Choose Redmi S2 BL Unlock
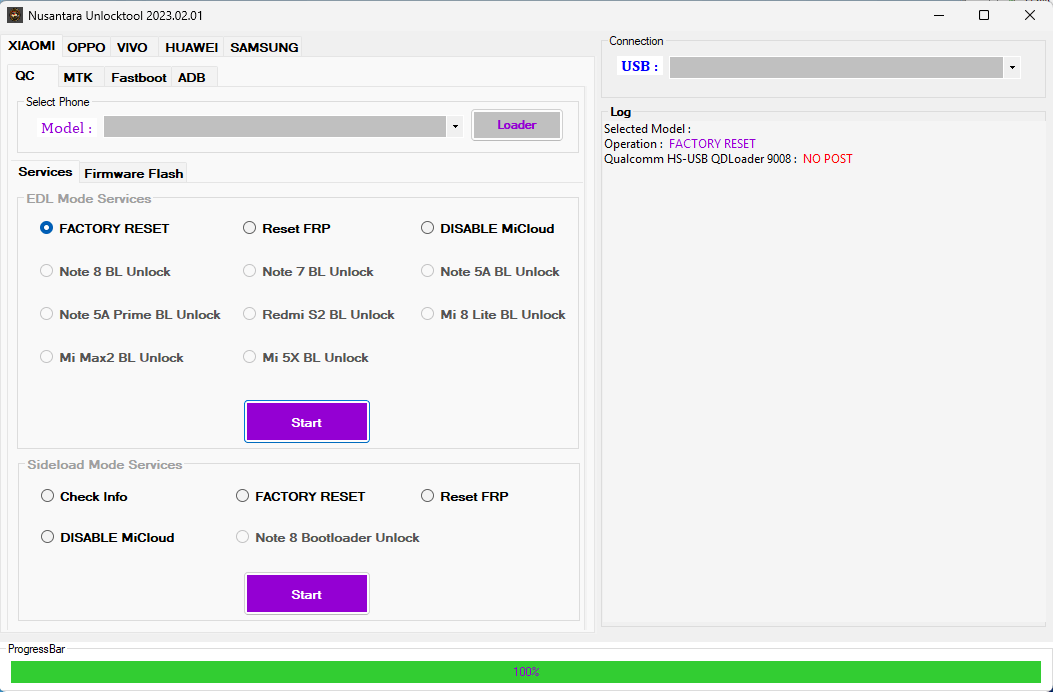Screen dimensions: 1053x692 point(249,314)
